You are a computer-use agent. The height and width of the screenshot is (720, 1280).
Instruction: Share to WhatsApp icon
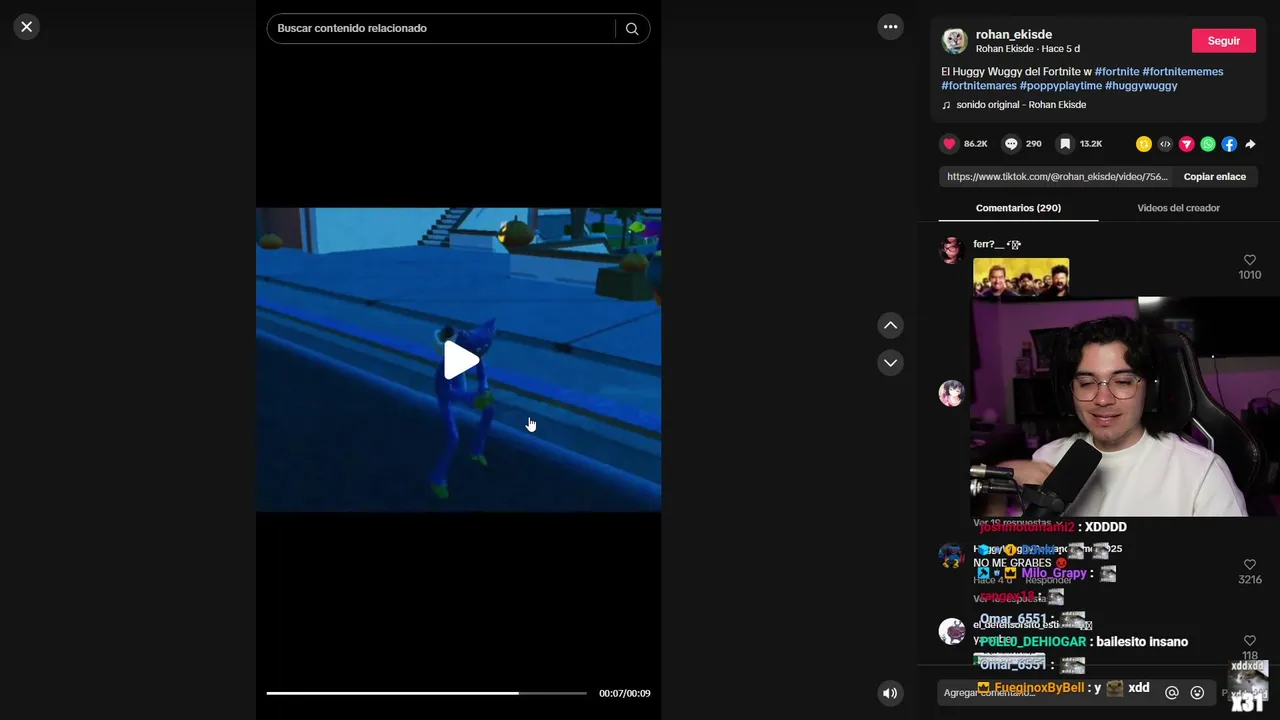[1208, 144]
